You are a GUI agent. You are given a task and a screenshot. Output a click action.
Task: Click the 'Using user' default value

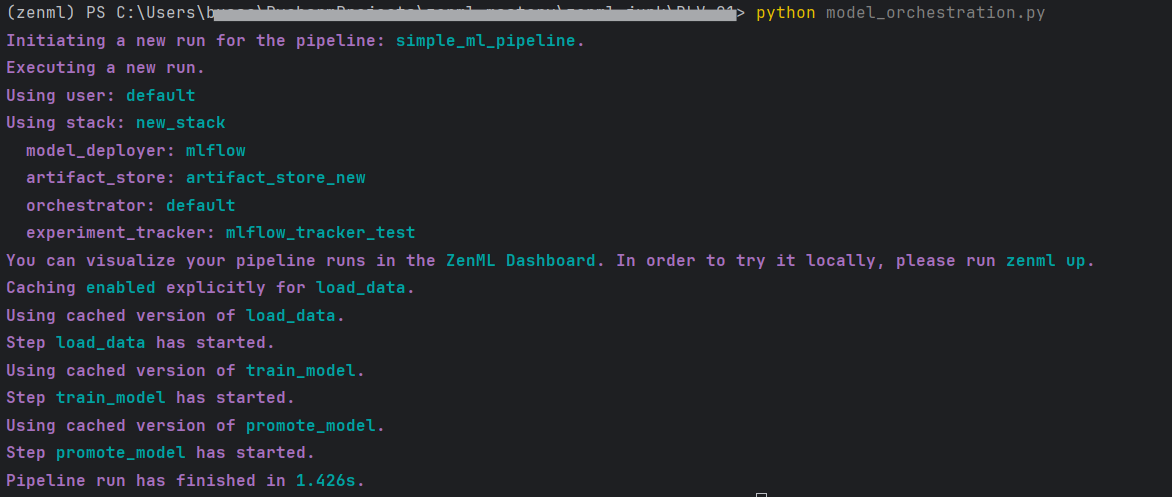pos(160,96)
